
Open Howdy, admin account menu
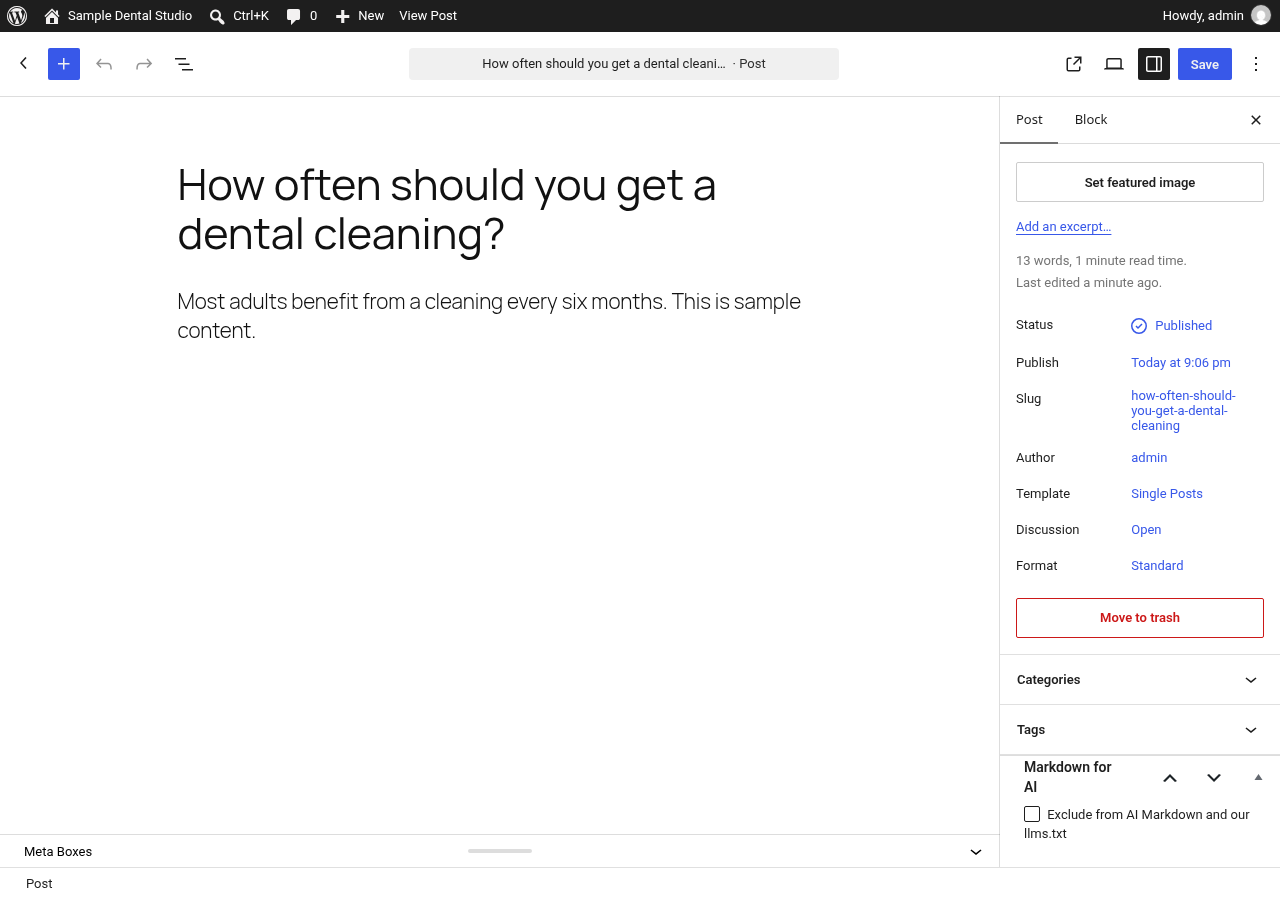pyautogui.click(x=1216, y=16)
